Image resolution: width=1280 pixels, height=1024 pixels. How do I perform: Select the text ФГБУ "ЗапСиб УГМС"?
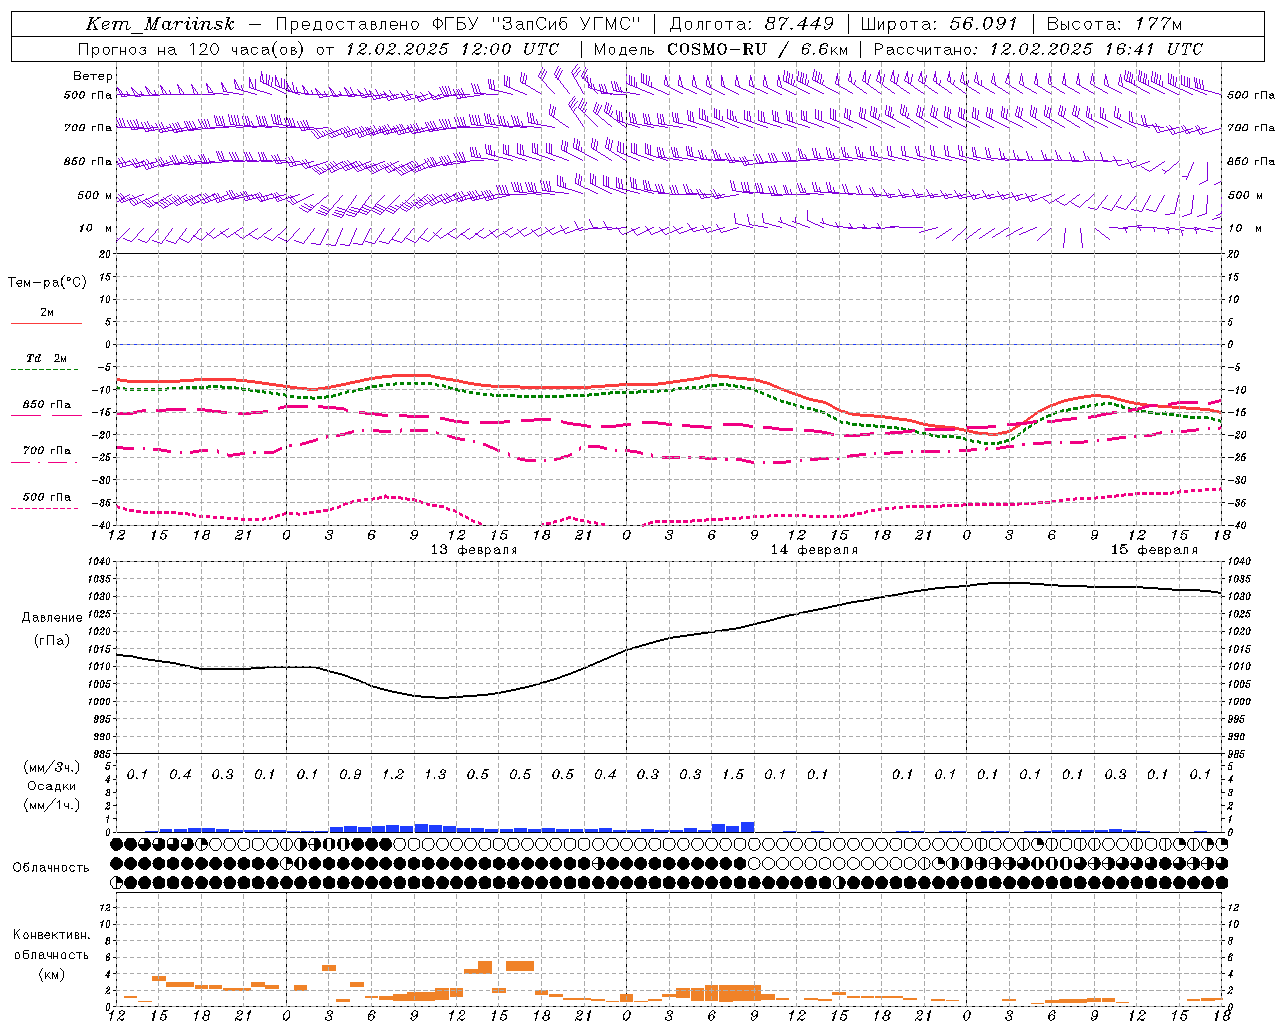point(537,24)
